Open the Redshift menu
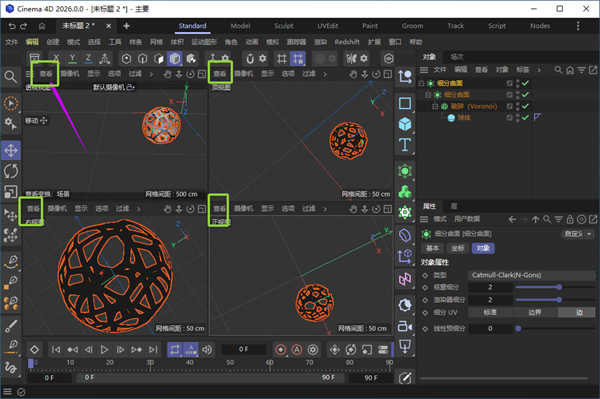This screenshot has height=399, width=600. click(347, 42)
